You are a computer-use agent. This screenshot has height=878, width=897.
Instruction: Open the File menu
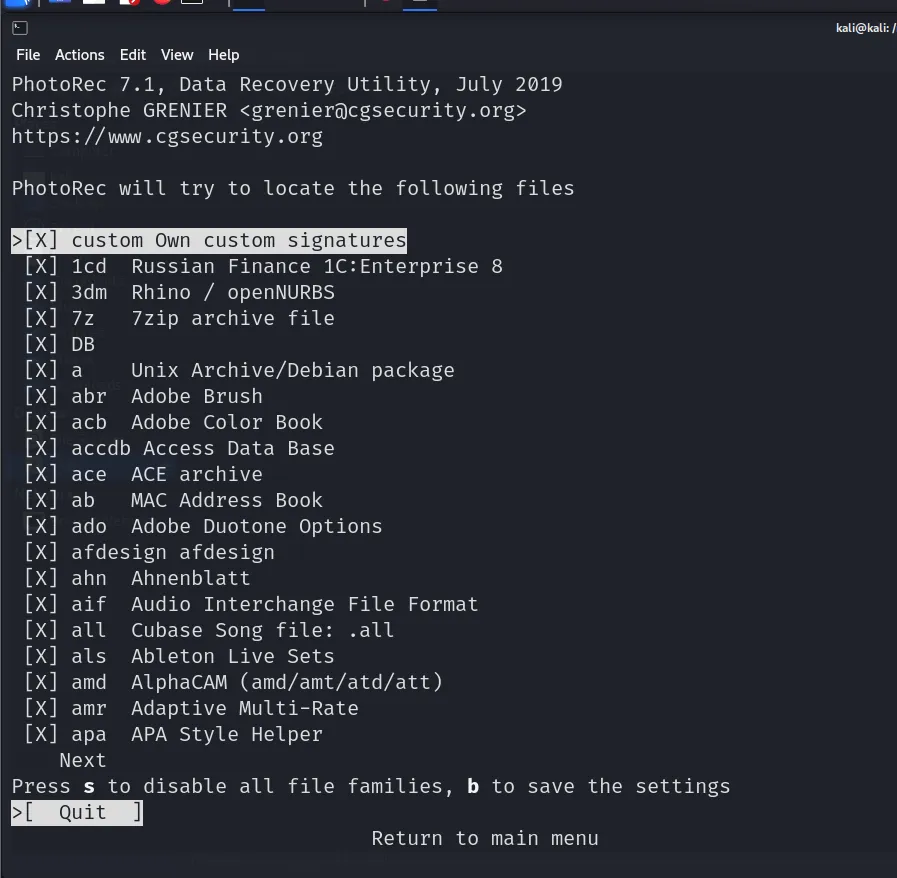(28, 55)
